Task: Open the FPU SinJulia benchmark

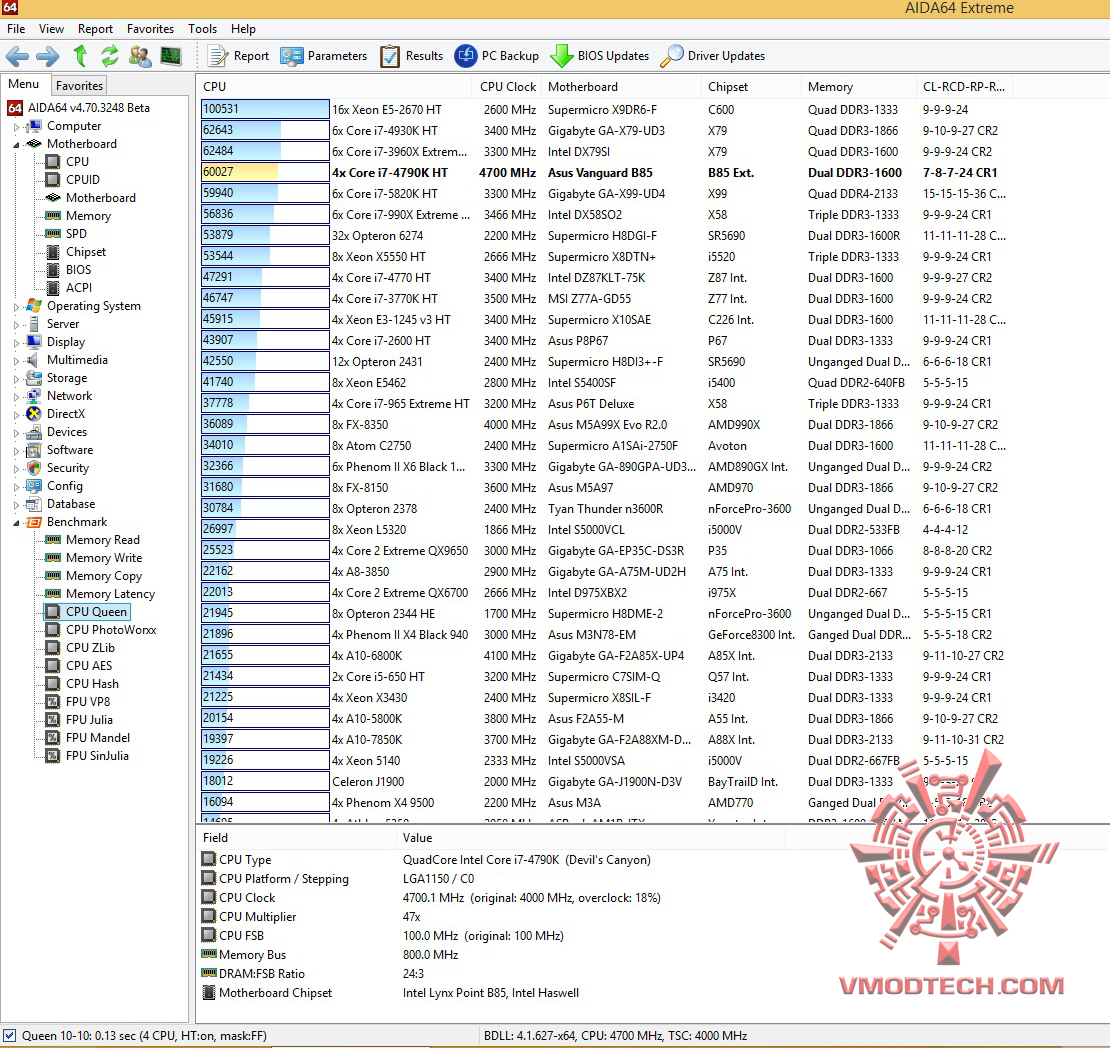Action: pos(88,756)
